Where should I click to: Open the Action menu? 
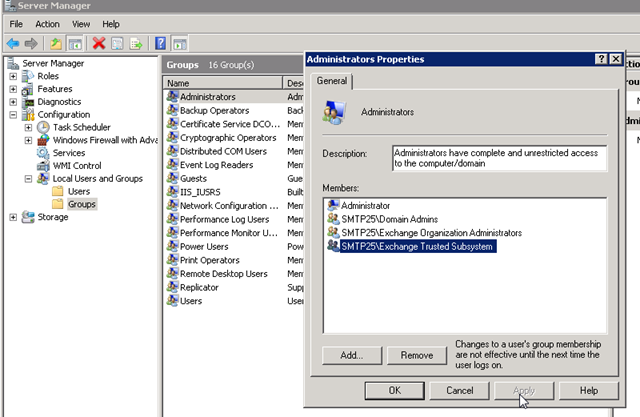pyautogui.click(x=47, y=24)
